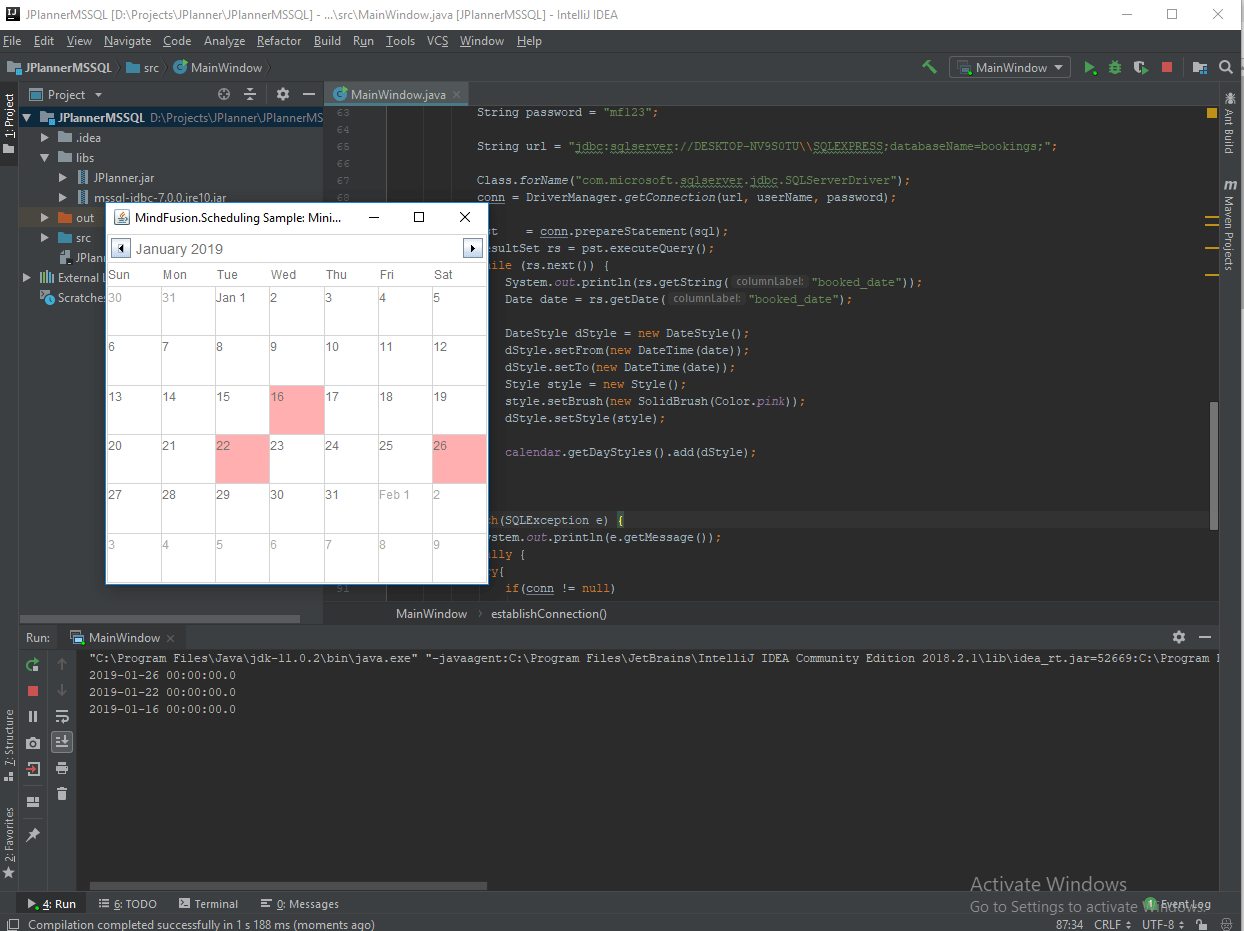The height and width of the screenshot is (931, 1244).
Task: Toggle the 1: Project side tab
Action: 9,123
